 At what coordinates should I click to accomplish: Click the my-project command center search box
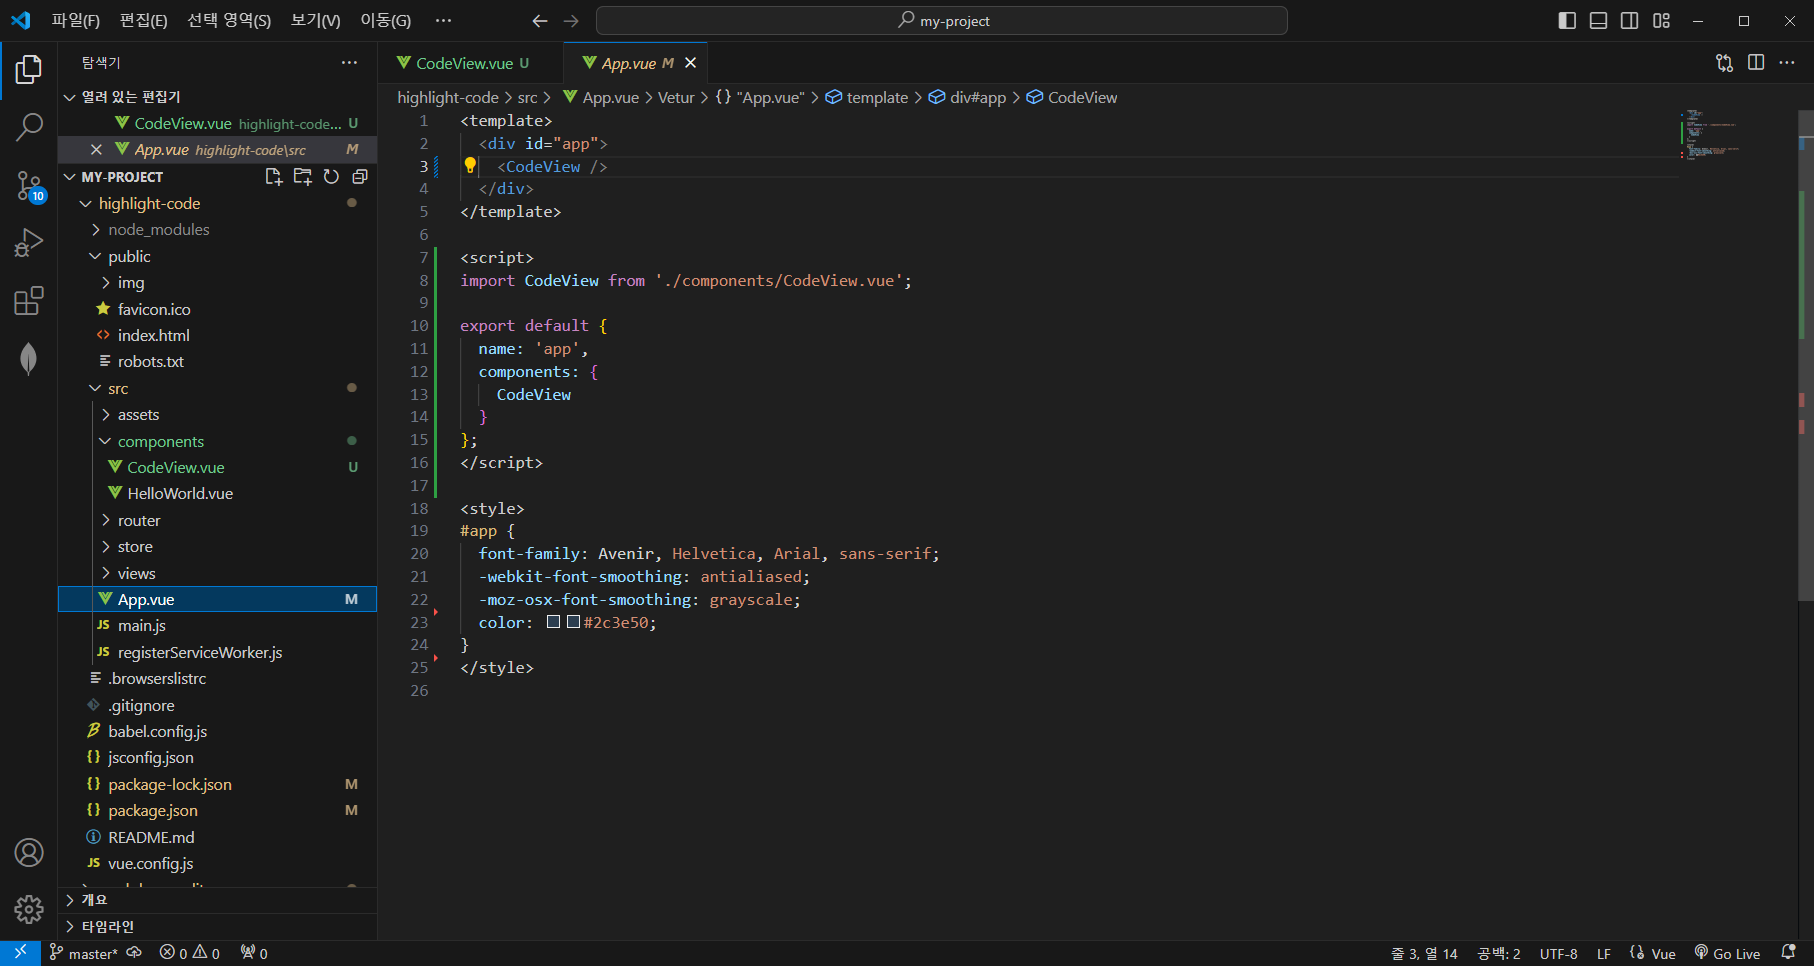coord(940,20)
